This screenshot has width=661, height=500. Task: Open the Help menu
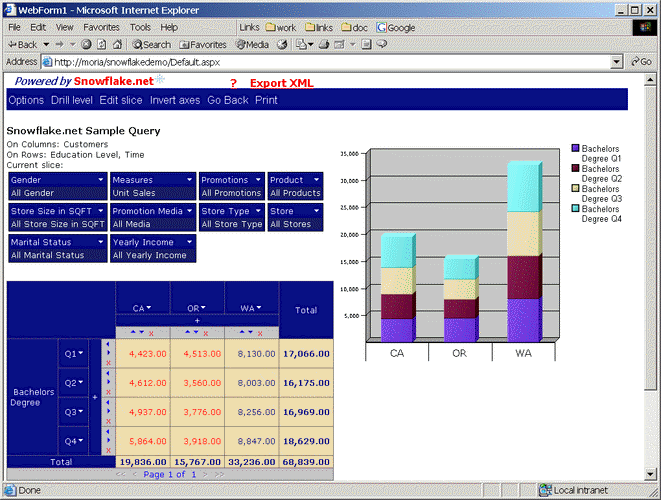point(169,27)
